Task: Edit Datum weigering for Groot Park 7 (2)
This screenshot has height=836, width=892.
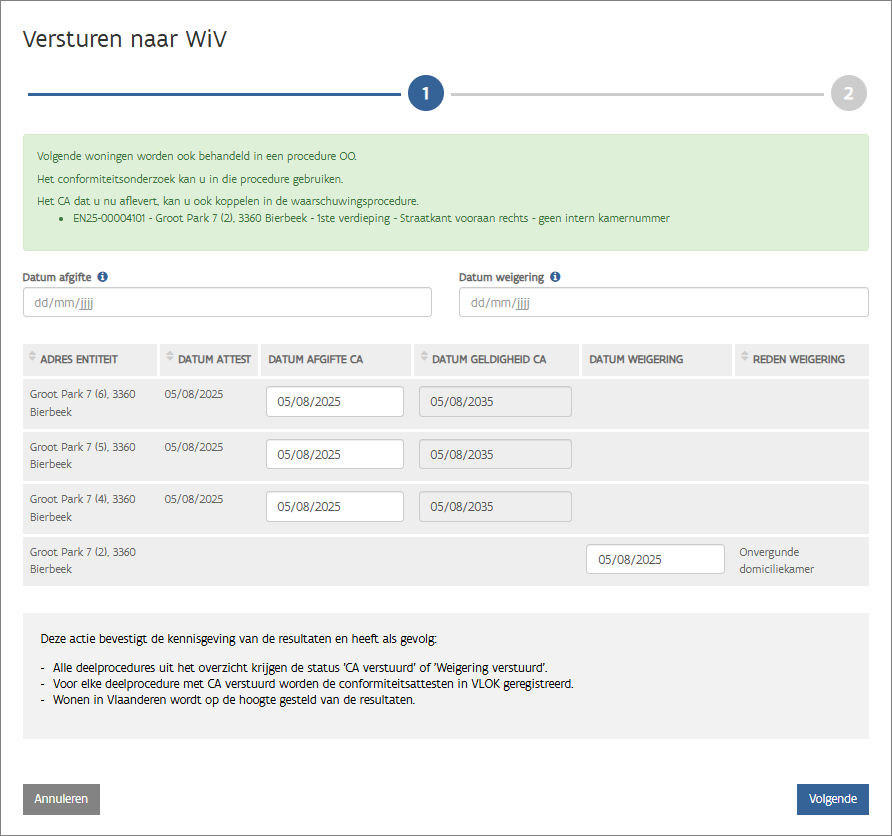Action: [x=654, y=560]
